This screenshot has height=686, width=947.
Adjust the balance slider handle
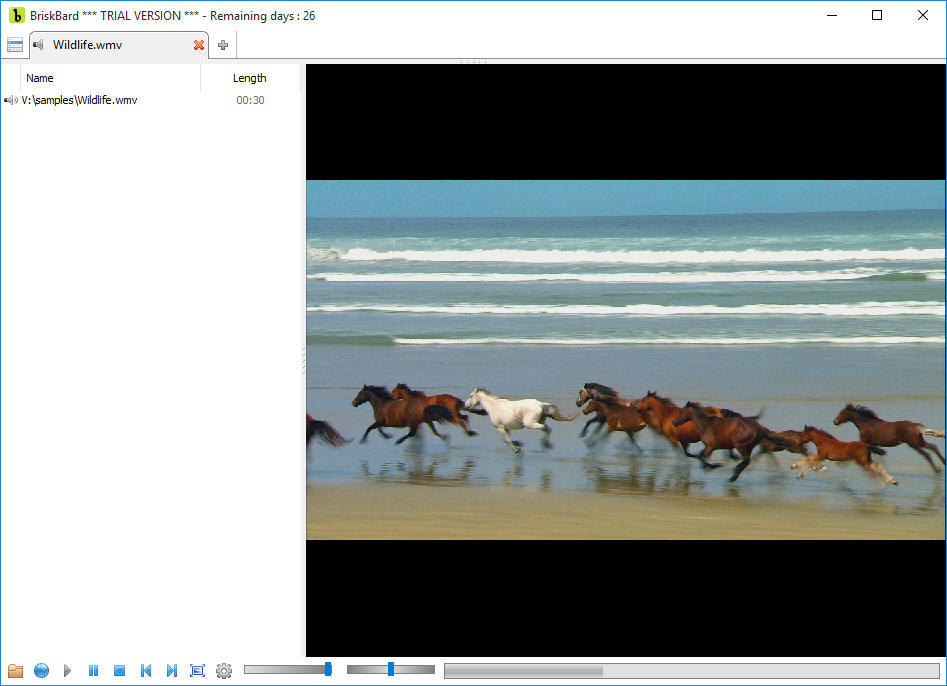391,668
